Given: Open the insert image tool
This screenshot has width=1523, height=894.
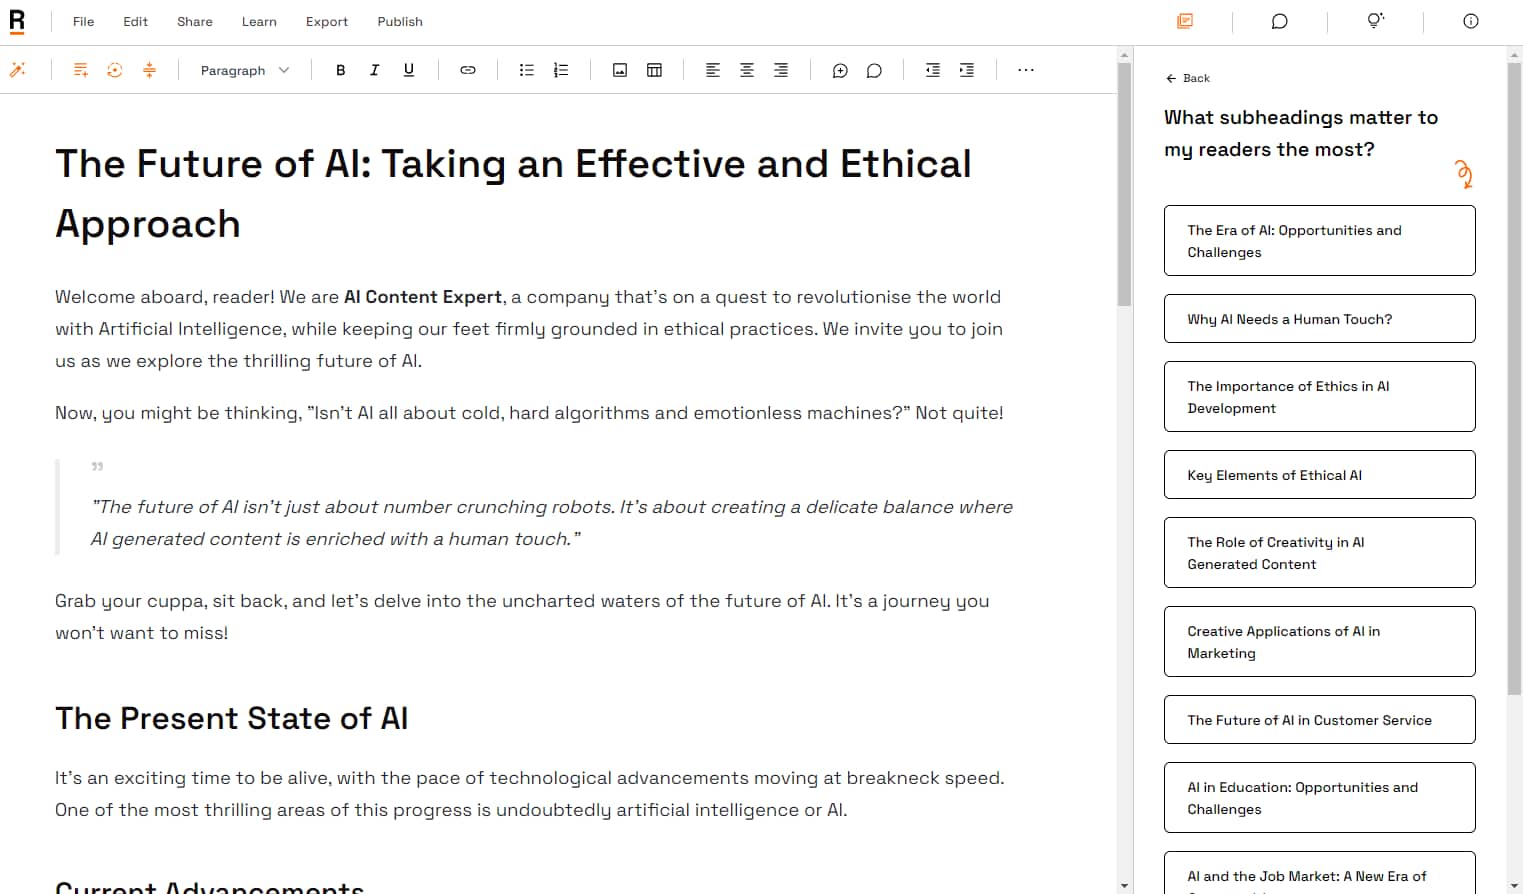Looking at the screenshot, I should (620, 70).
